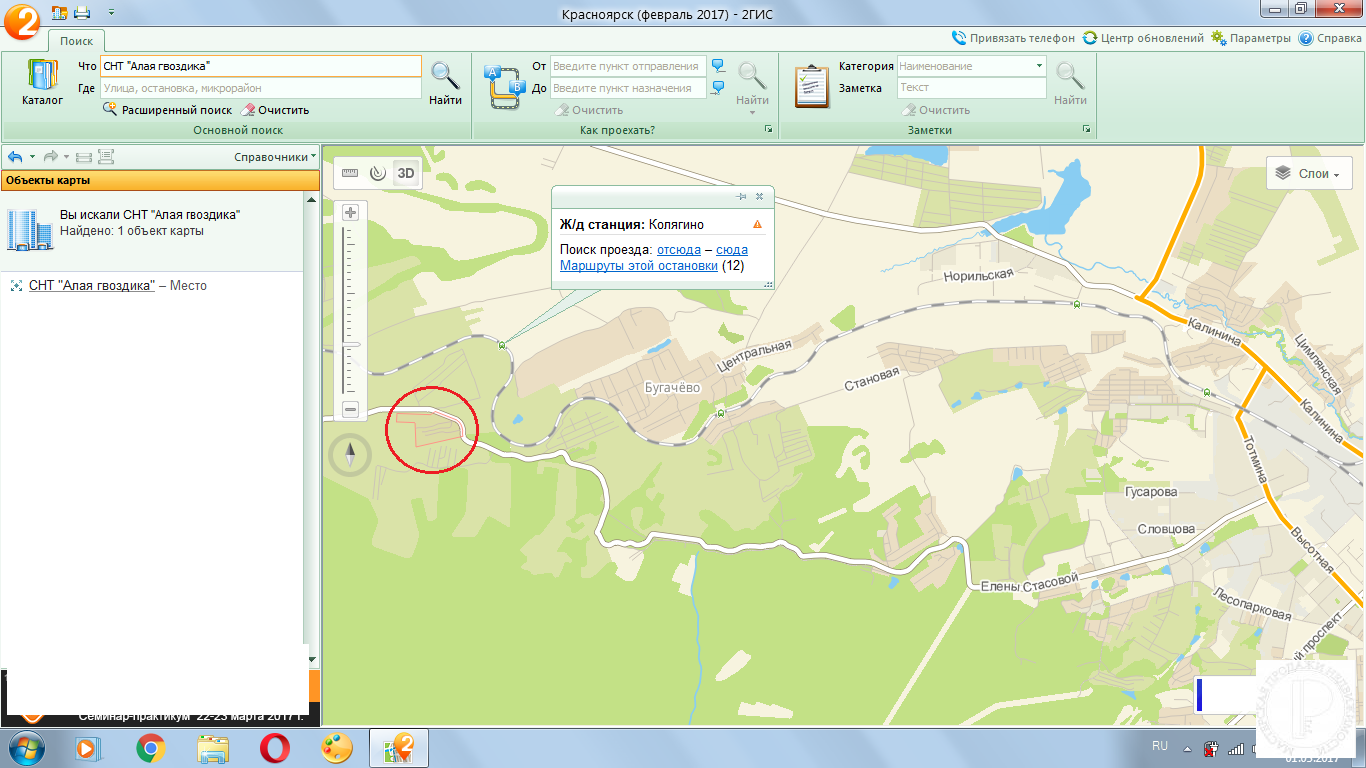Viewport: 1366px width, 768px height.
Task: Click the Что search field
Action: pyautogui.click(x=260, y=66)
